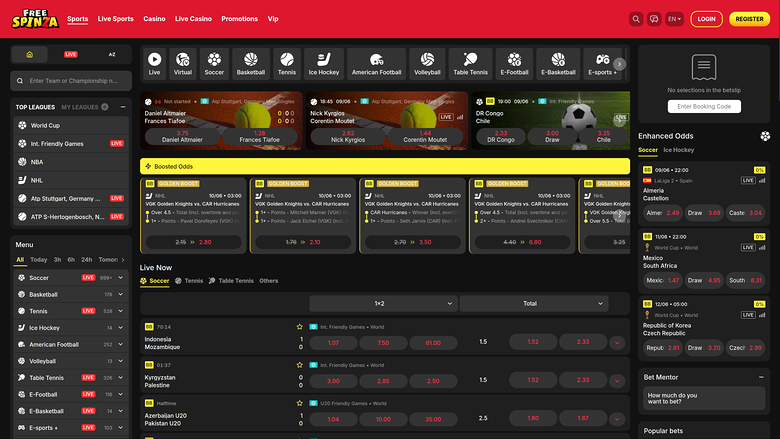Switch Live Now to Tennis tab
780x439 pixels.
click(189, 281)
